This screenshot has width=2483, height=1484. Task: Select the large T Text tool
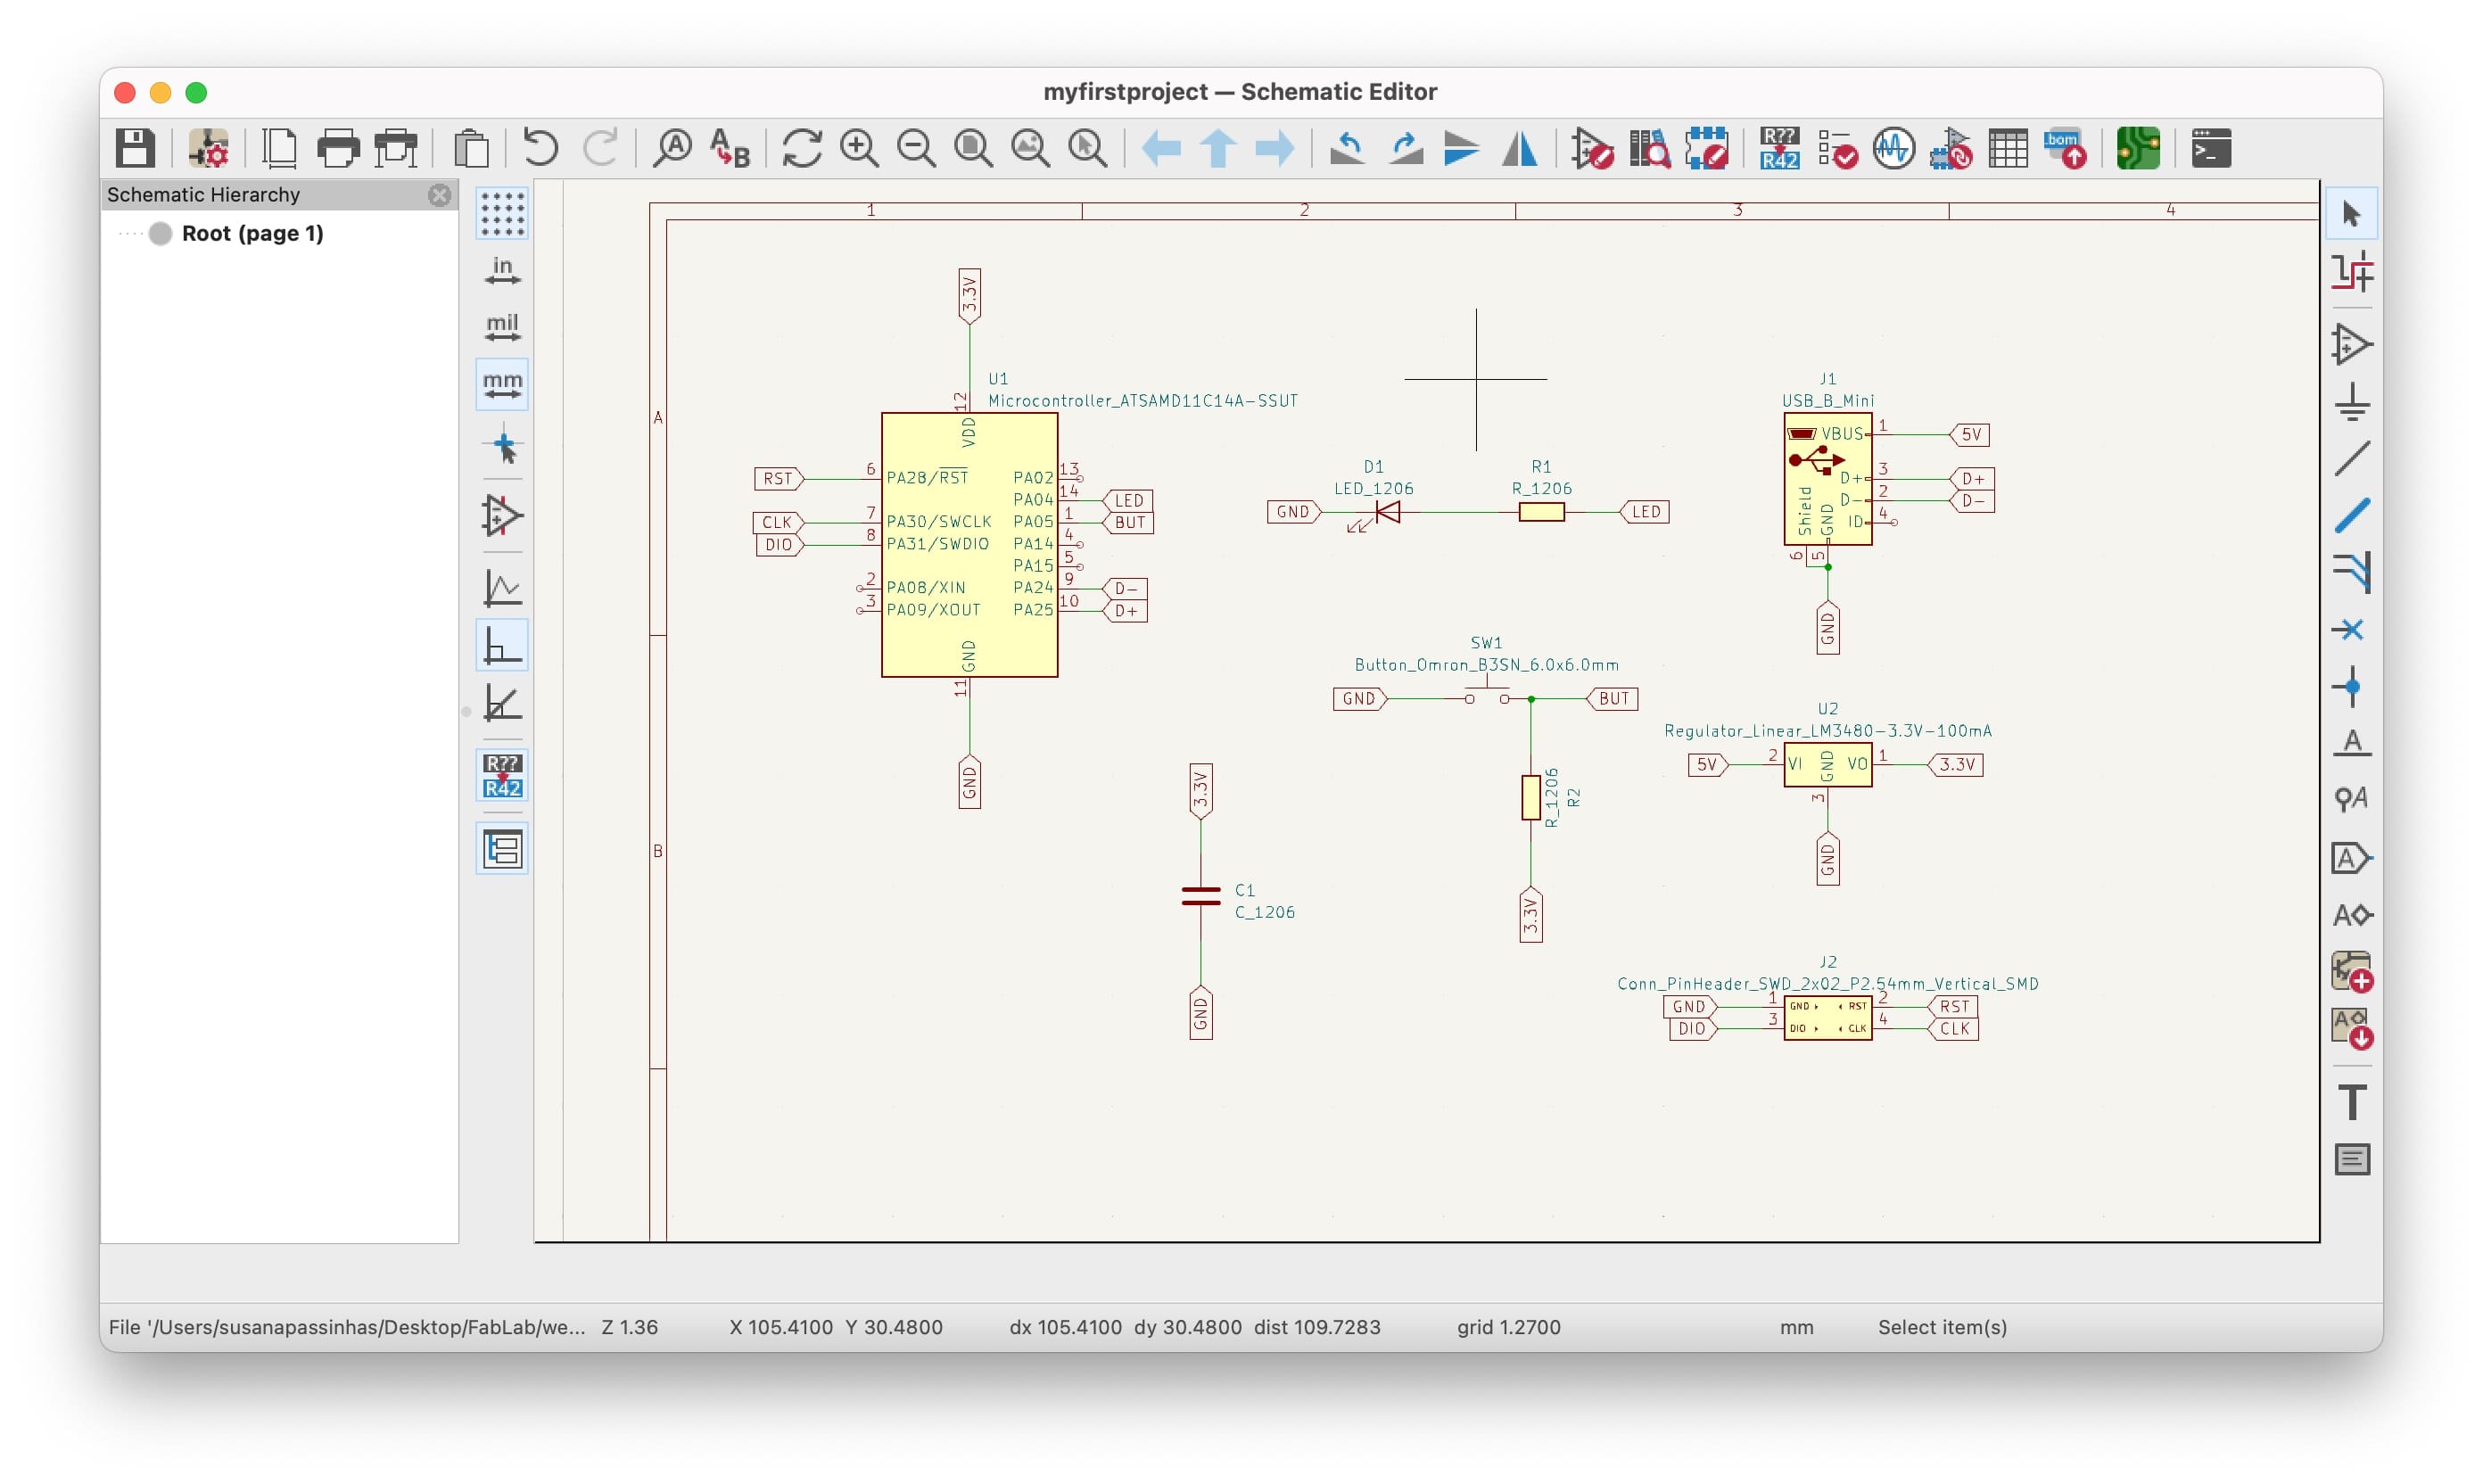(x=2352, y=1102)
